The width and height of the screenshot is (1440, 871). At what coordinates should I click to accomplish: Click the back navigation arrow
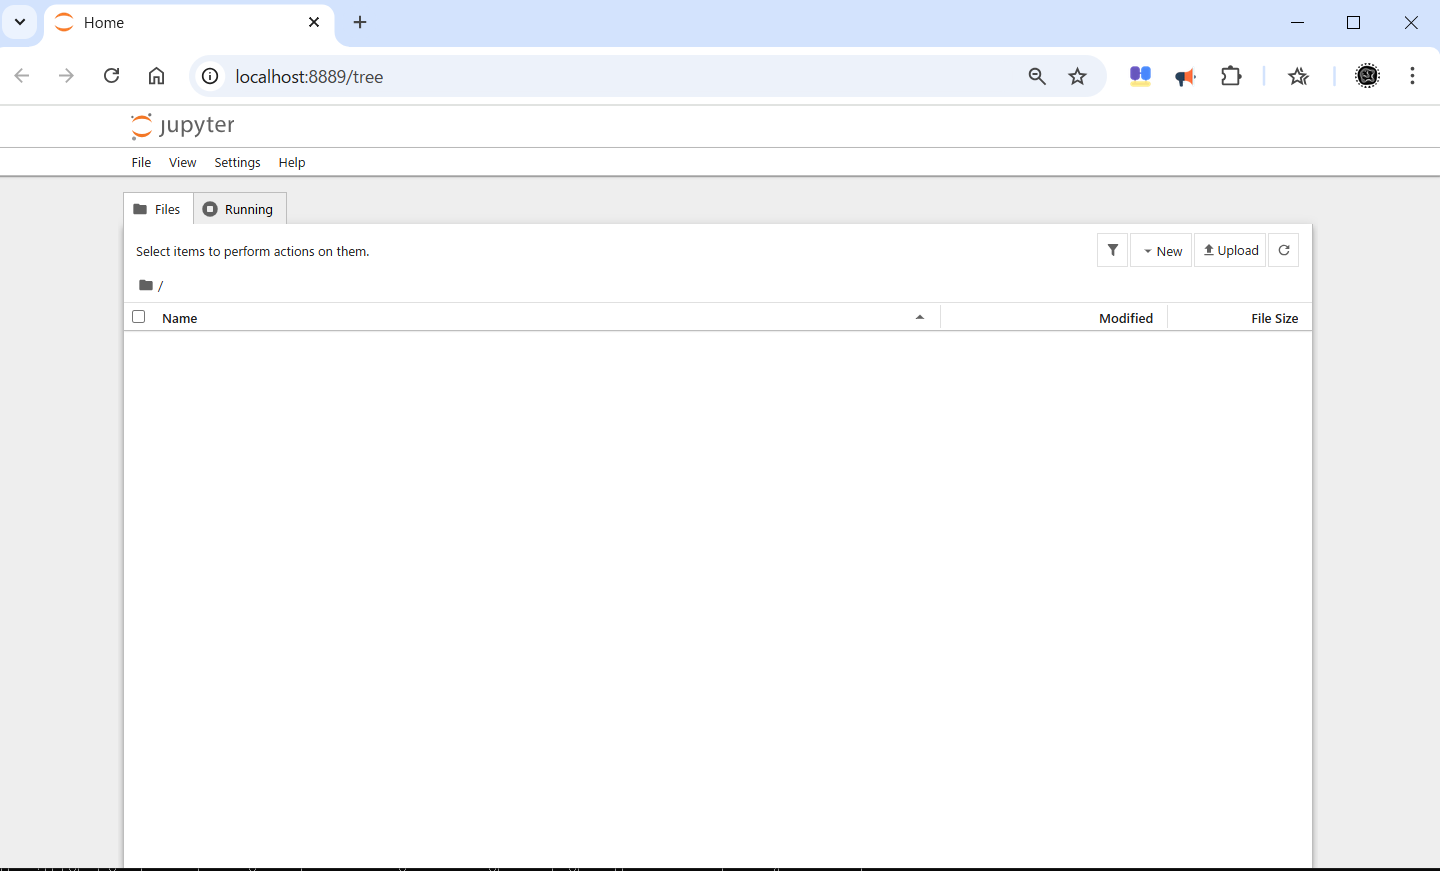coord(22,75)
